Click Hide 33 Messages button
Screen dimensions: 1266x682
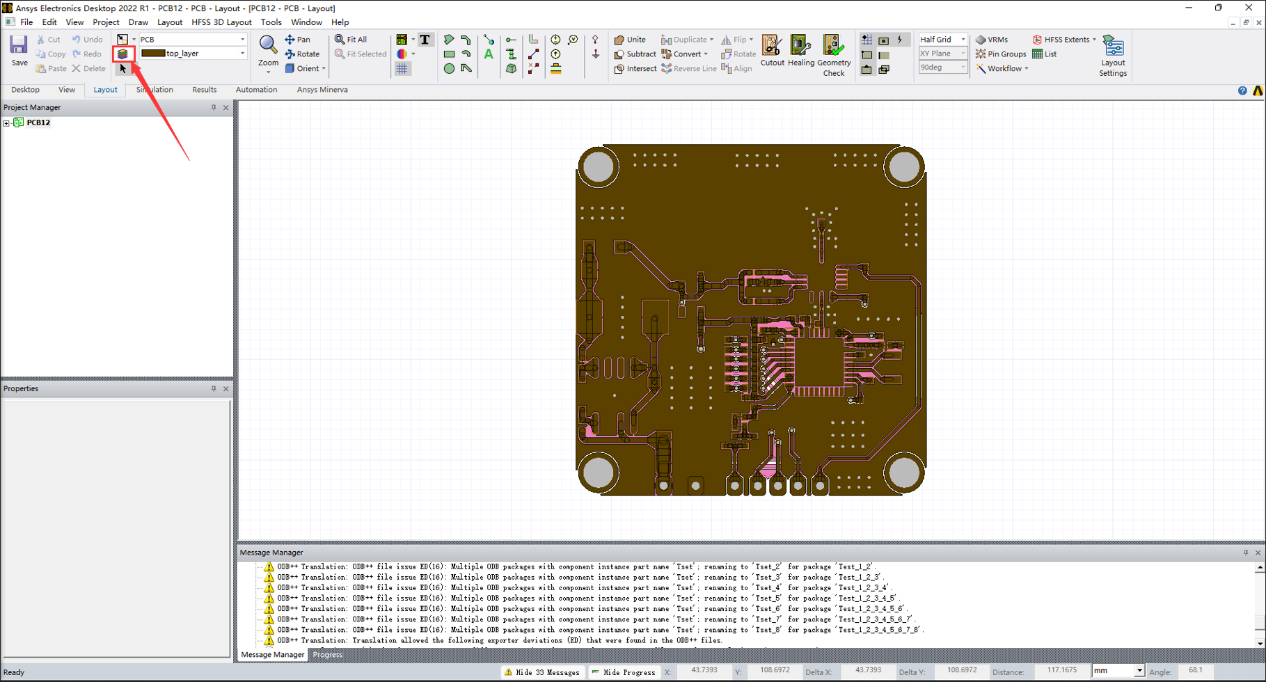[543, 672]
